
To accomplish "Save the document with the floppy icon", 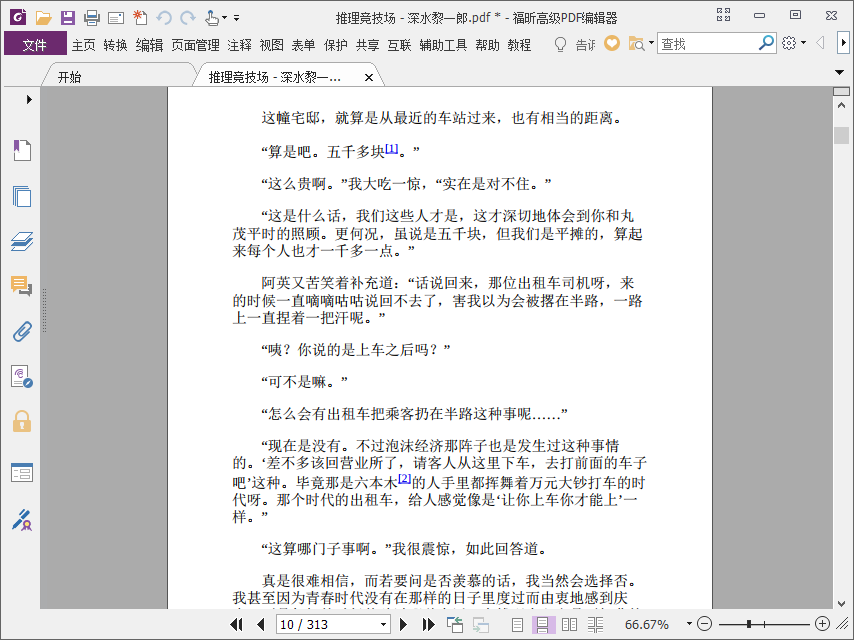I will [x=68, y=18].
